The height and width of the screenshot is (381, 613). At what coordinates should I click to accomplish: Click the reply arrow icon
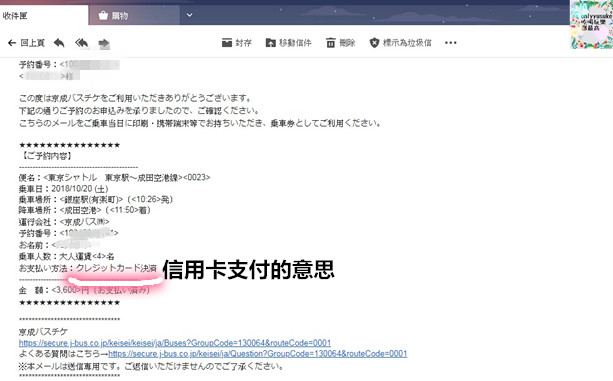[59, 43]
